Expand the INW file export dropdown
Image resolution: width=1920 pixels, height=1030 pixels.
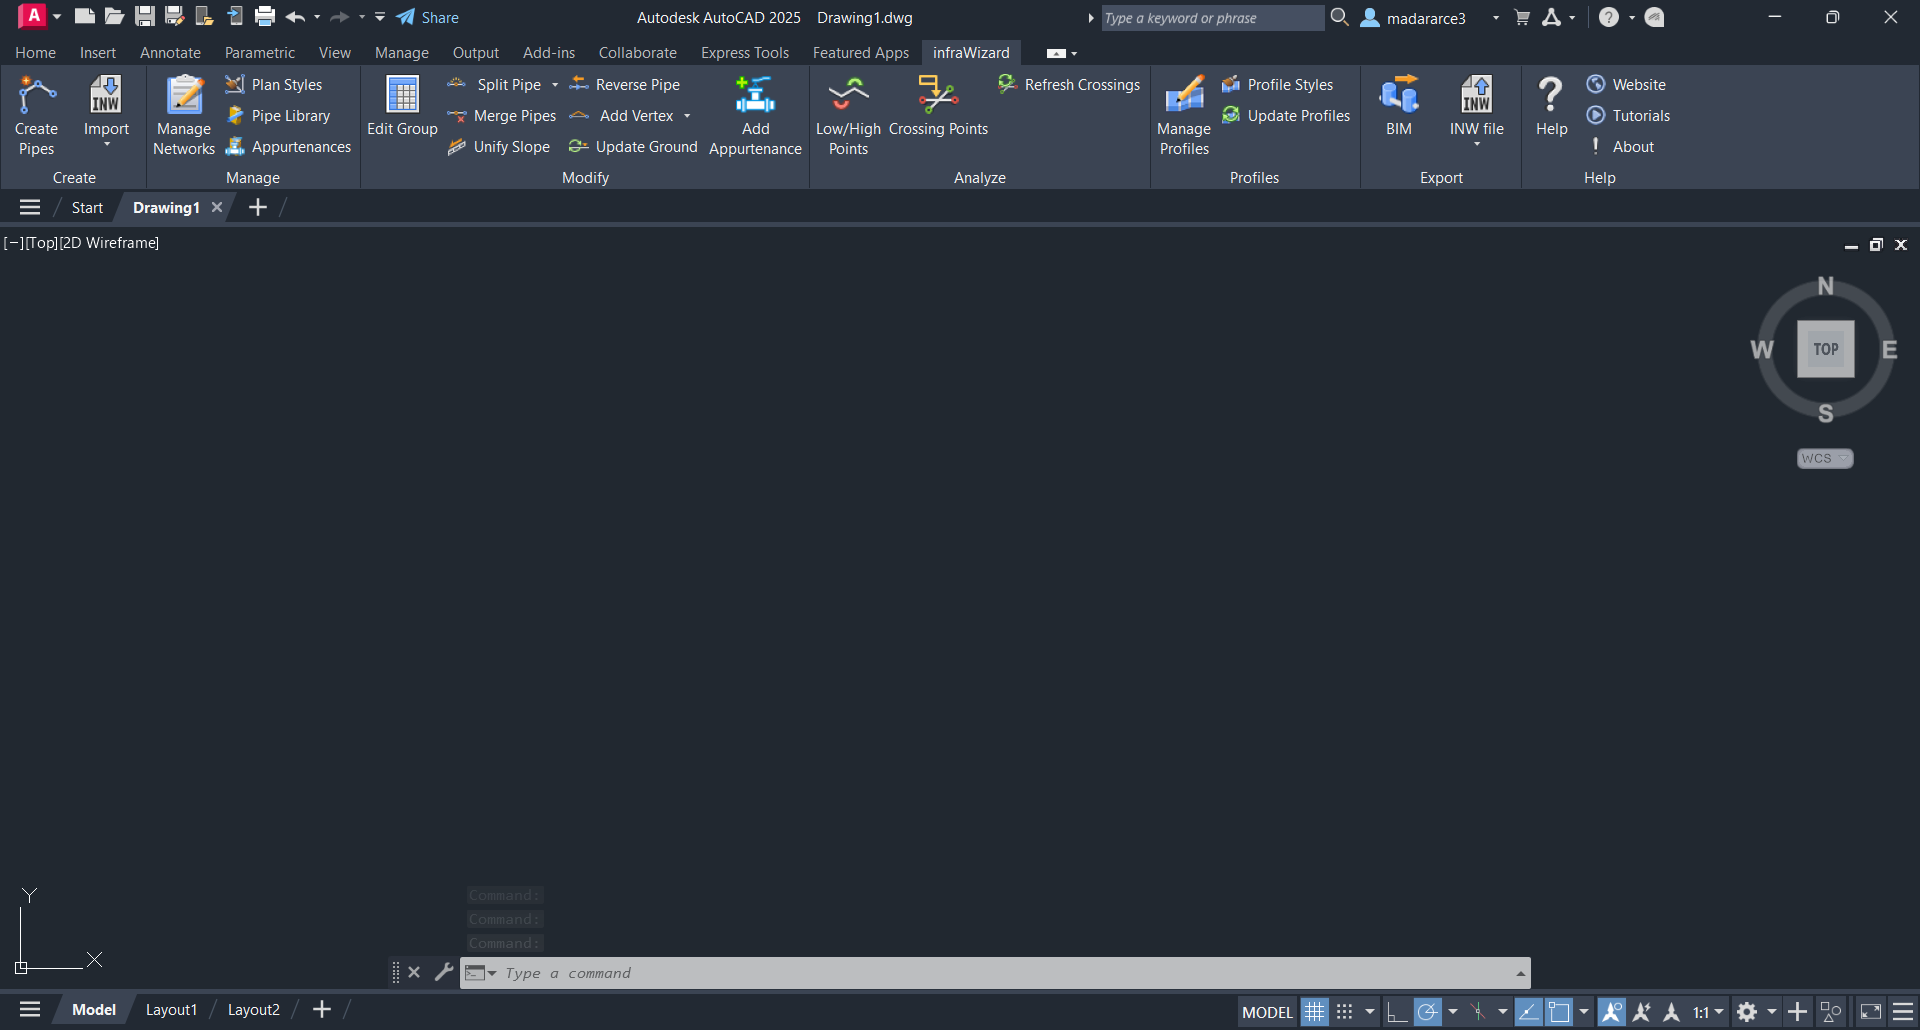pyautogui.click(x=1476, y=145)
